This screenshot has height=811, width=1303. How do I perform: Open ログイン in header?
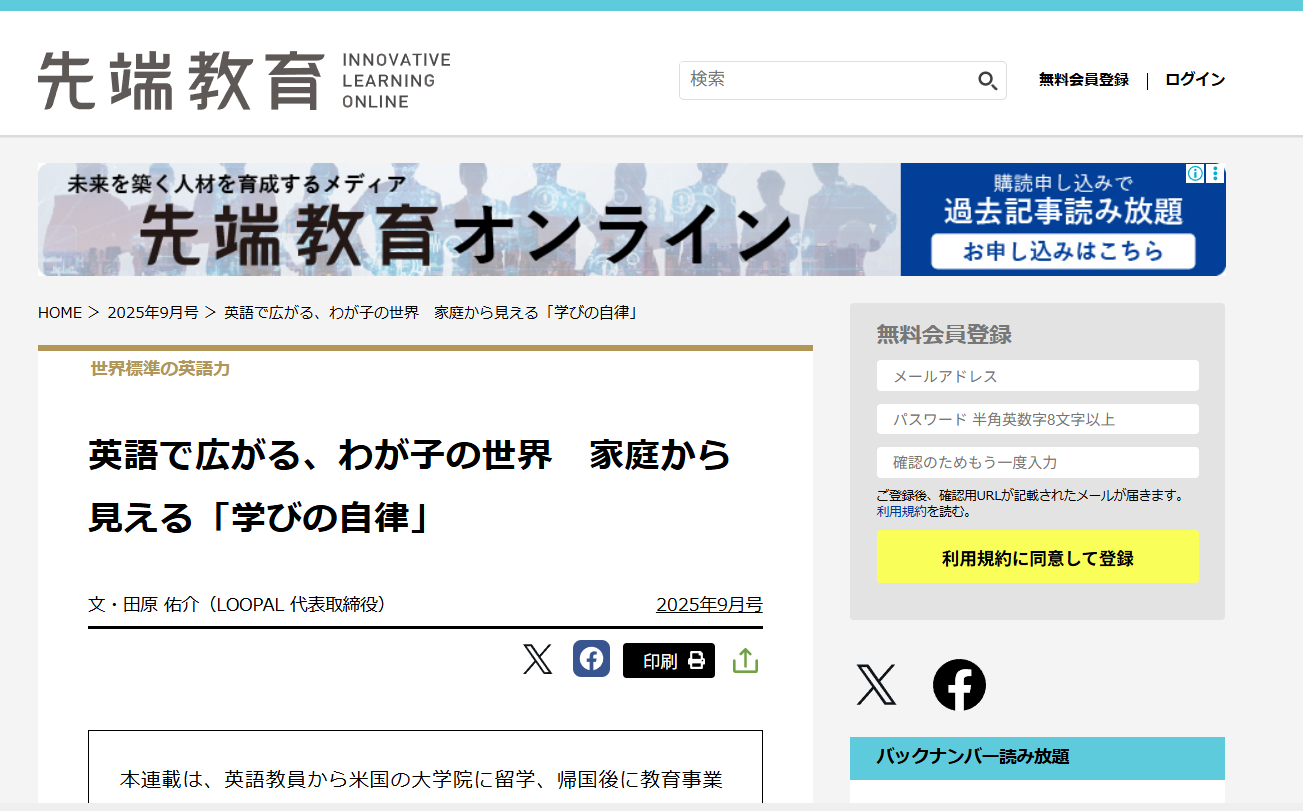[x=1194, y=80]
